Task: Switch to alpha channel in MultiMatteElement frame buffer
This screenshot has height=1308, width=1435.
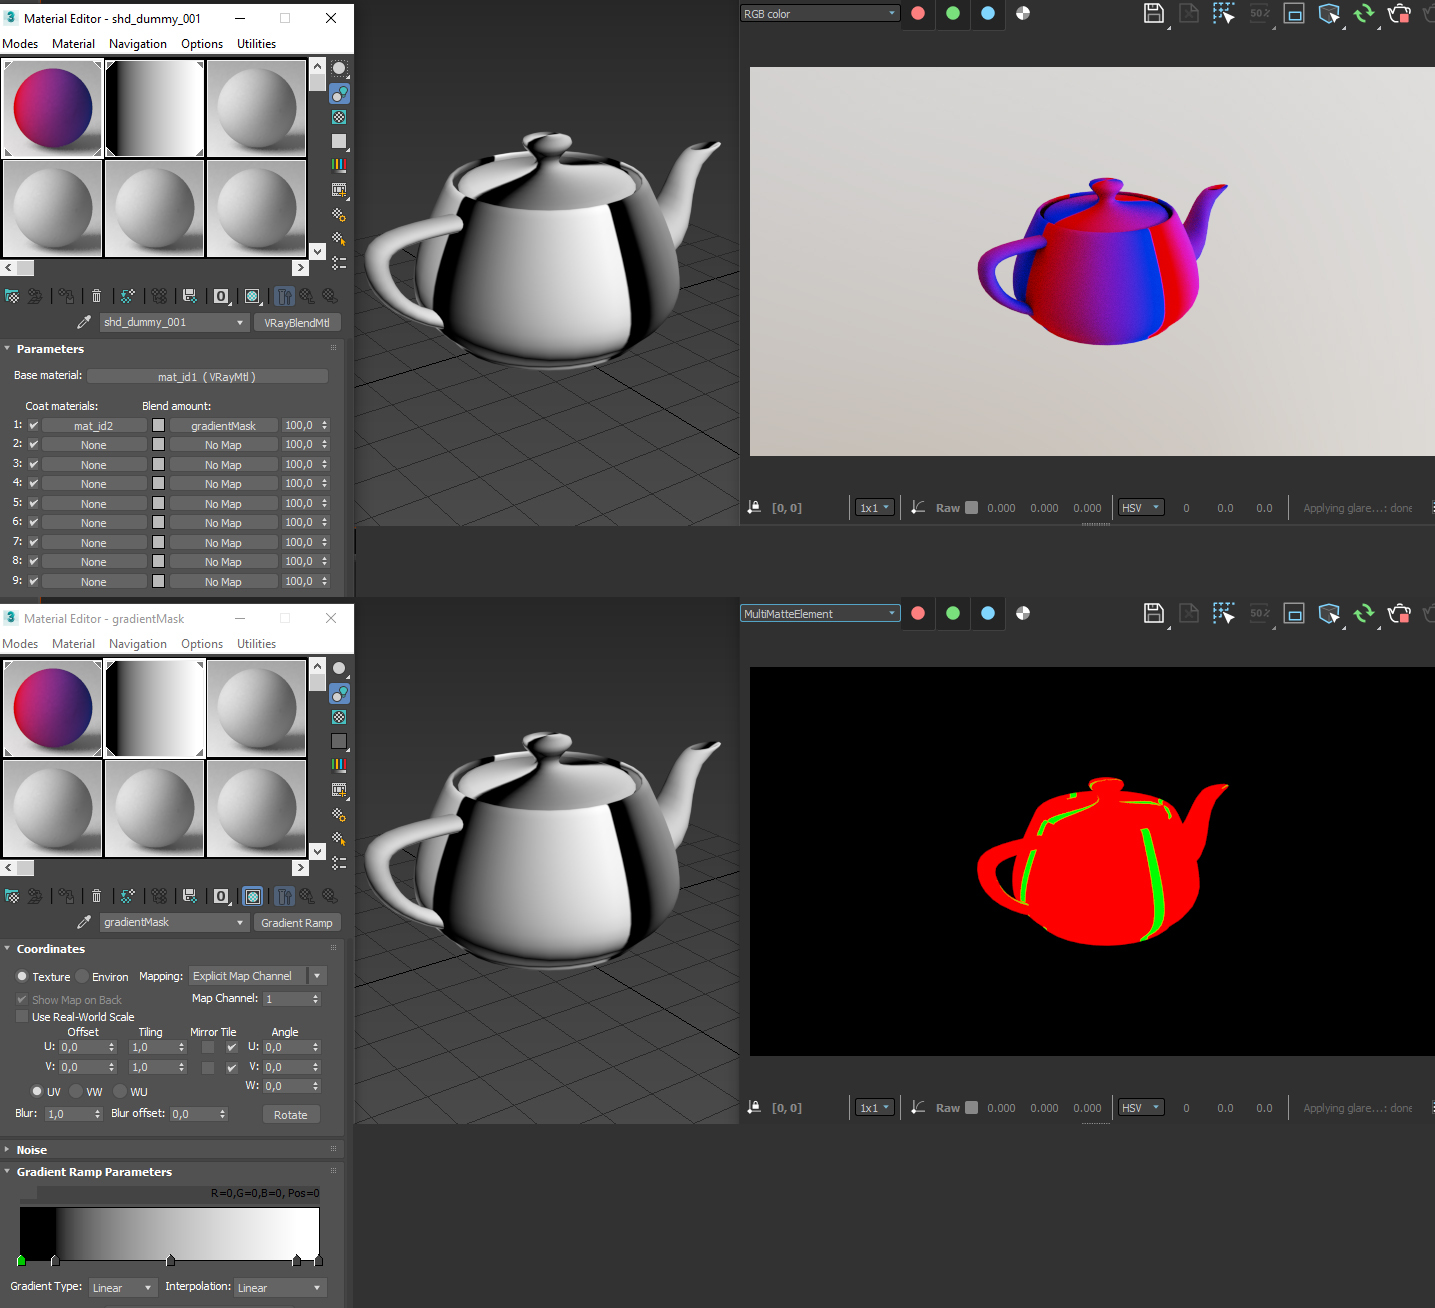Action: [1023, 613]
